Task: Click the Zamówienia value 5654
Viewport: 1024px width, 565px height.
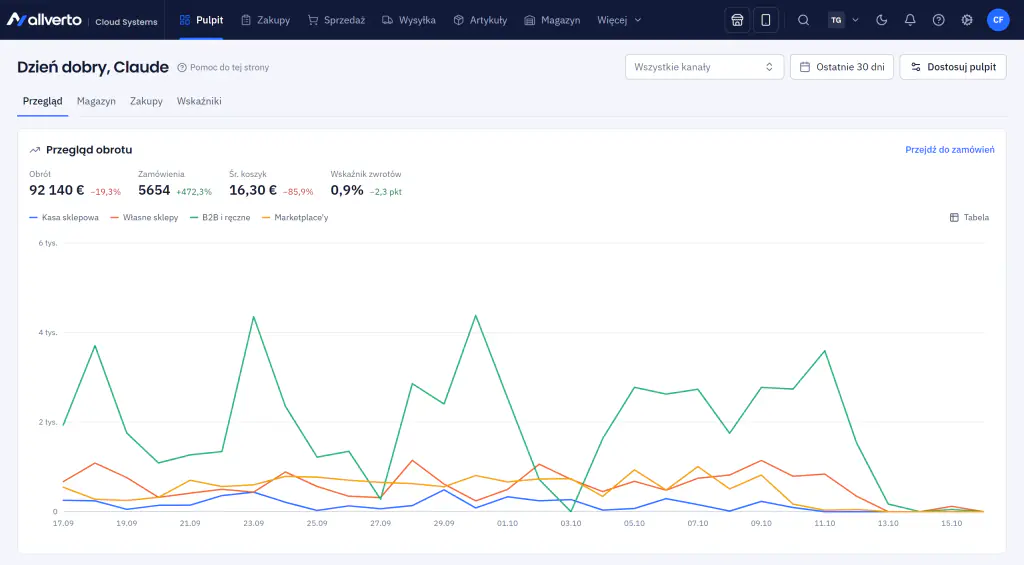Action: [154, 190]
